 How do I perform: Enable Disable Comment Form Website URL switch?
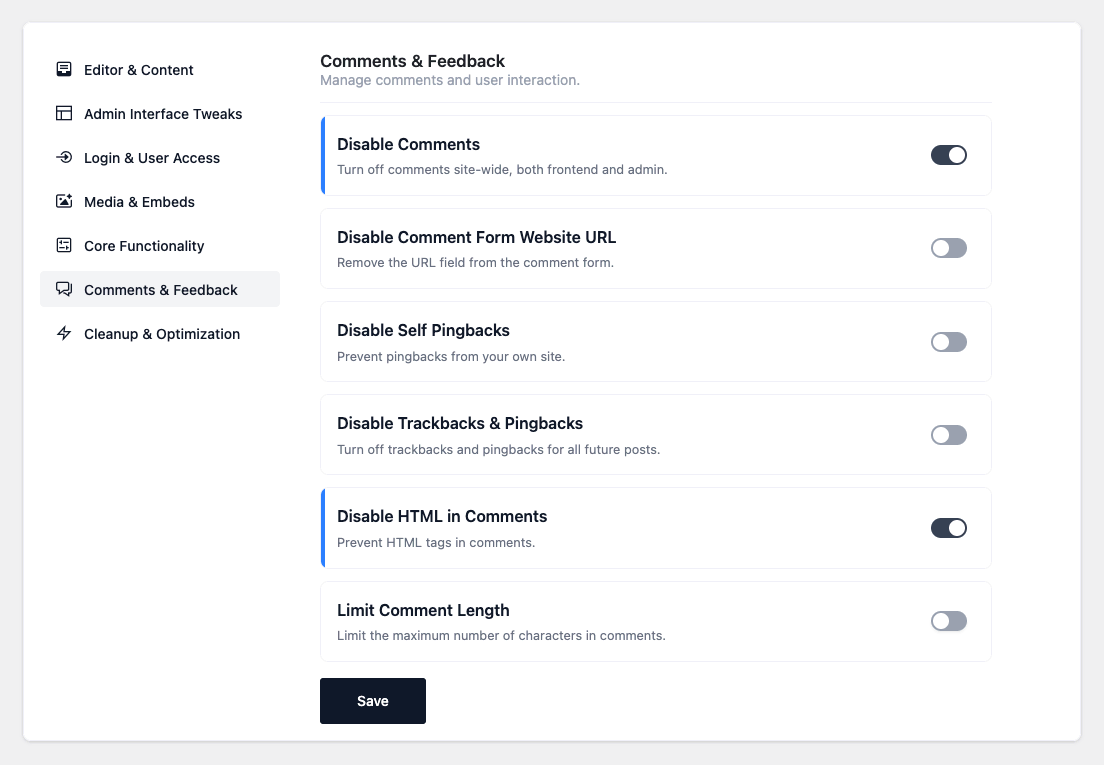(948, 248)
